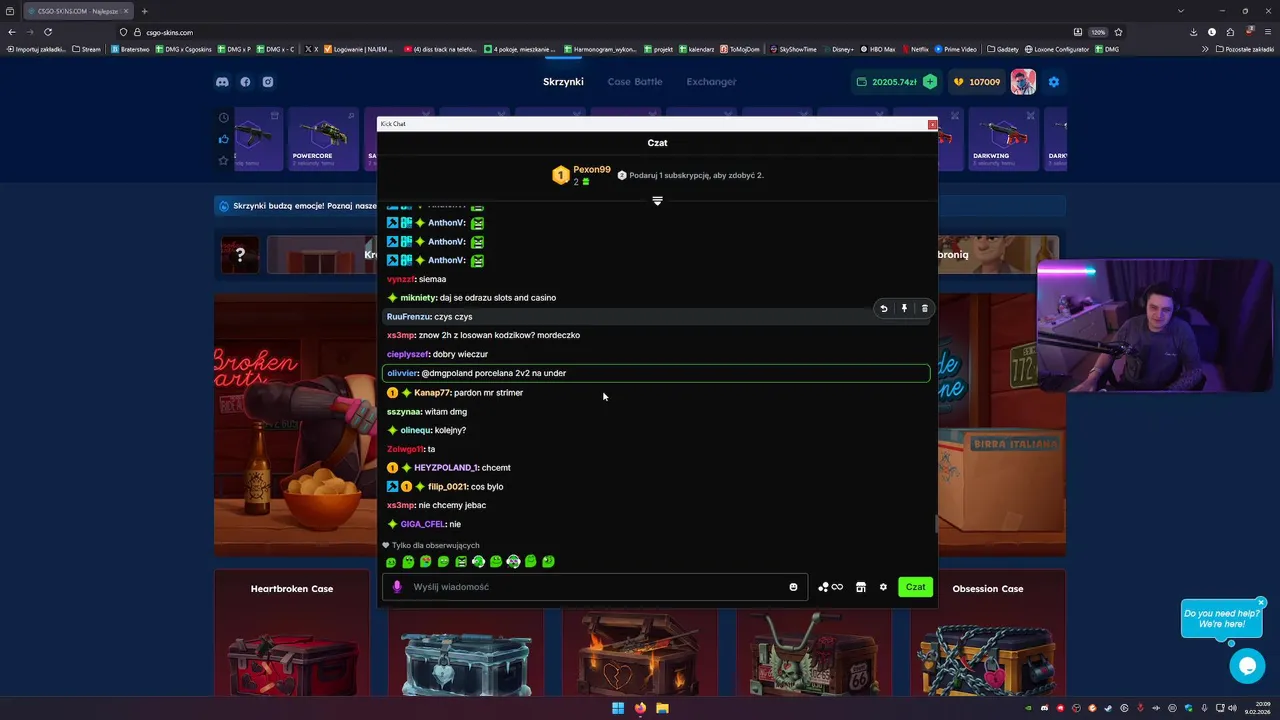Click the 107009 coins counter
Viewport: 1280px width, 720px height.
(x=976, y=82)
